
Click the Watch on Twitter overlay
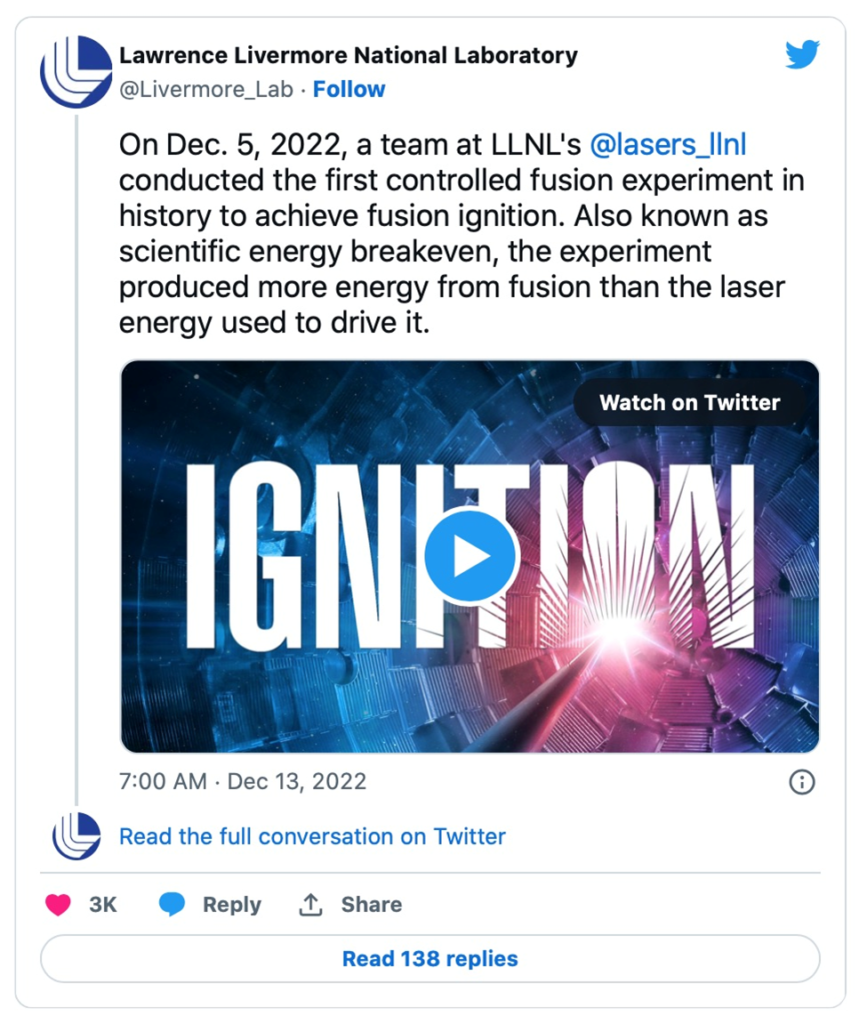(689, 403)
